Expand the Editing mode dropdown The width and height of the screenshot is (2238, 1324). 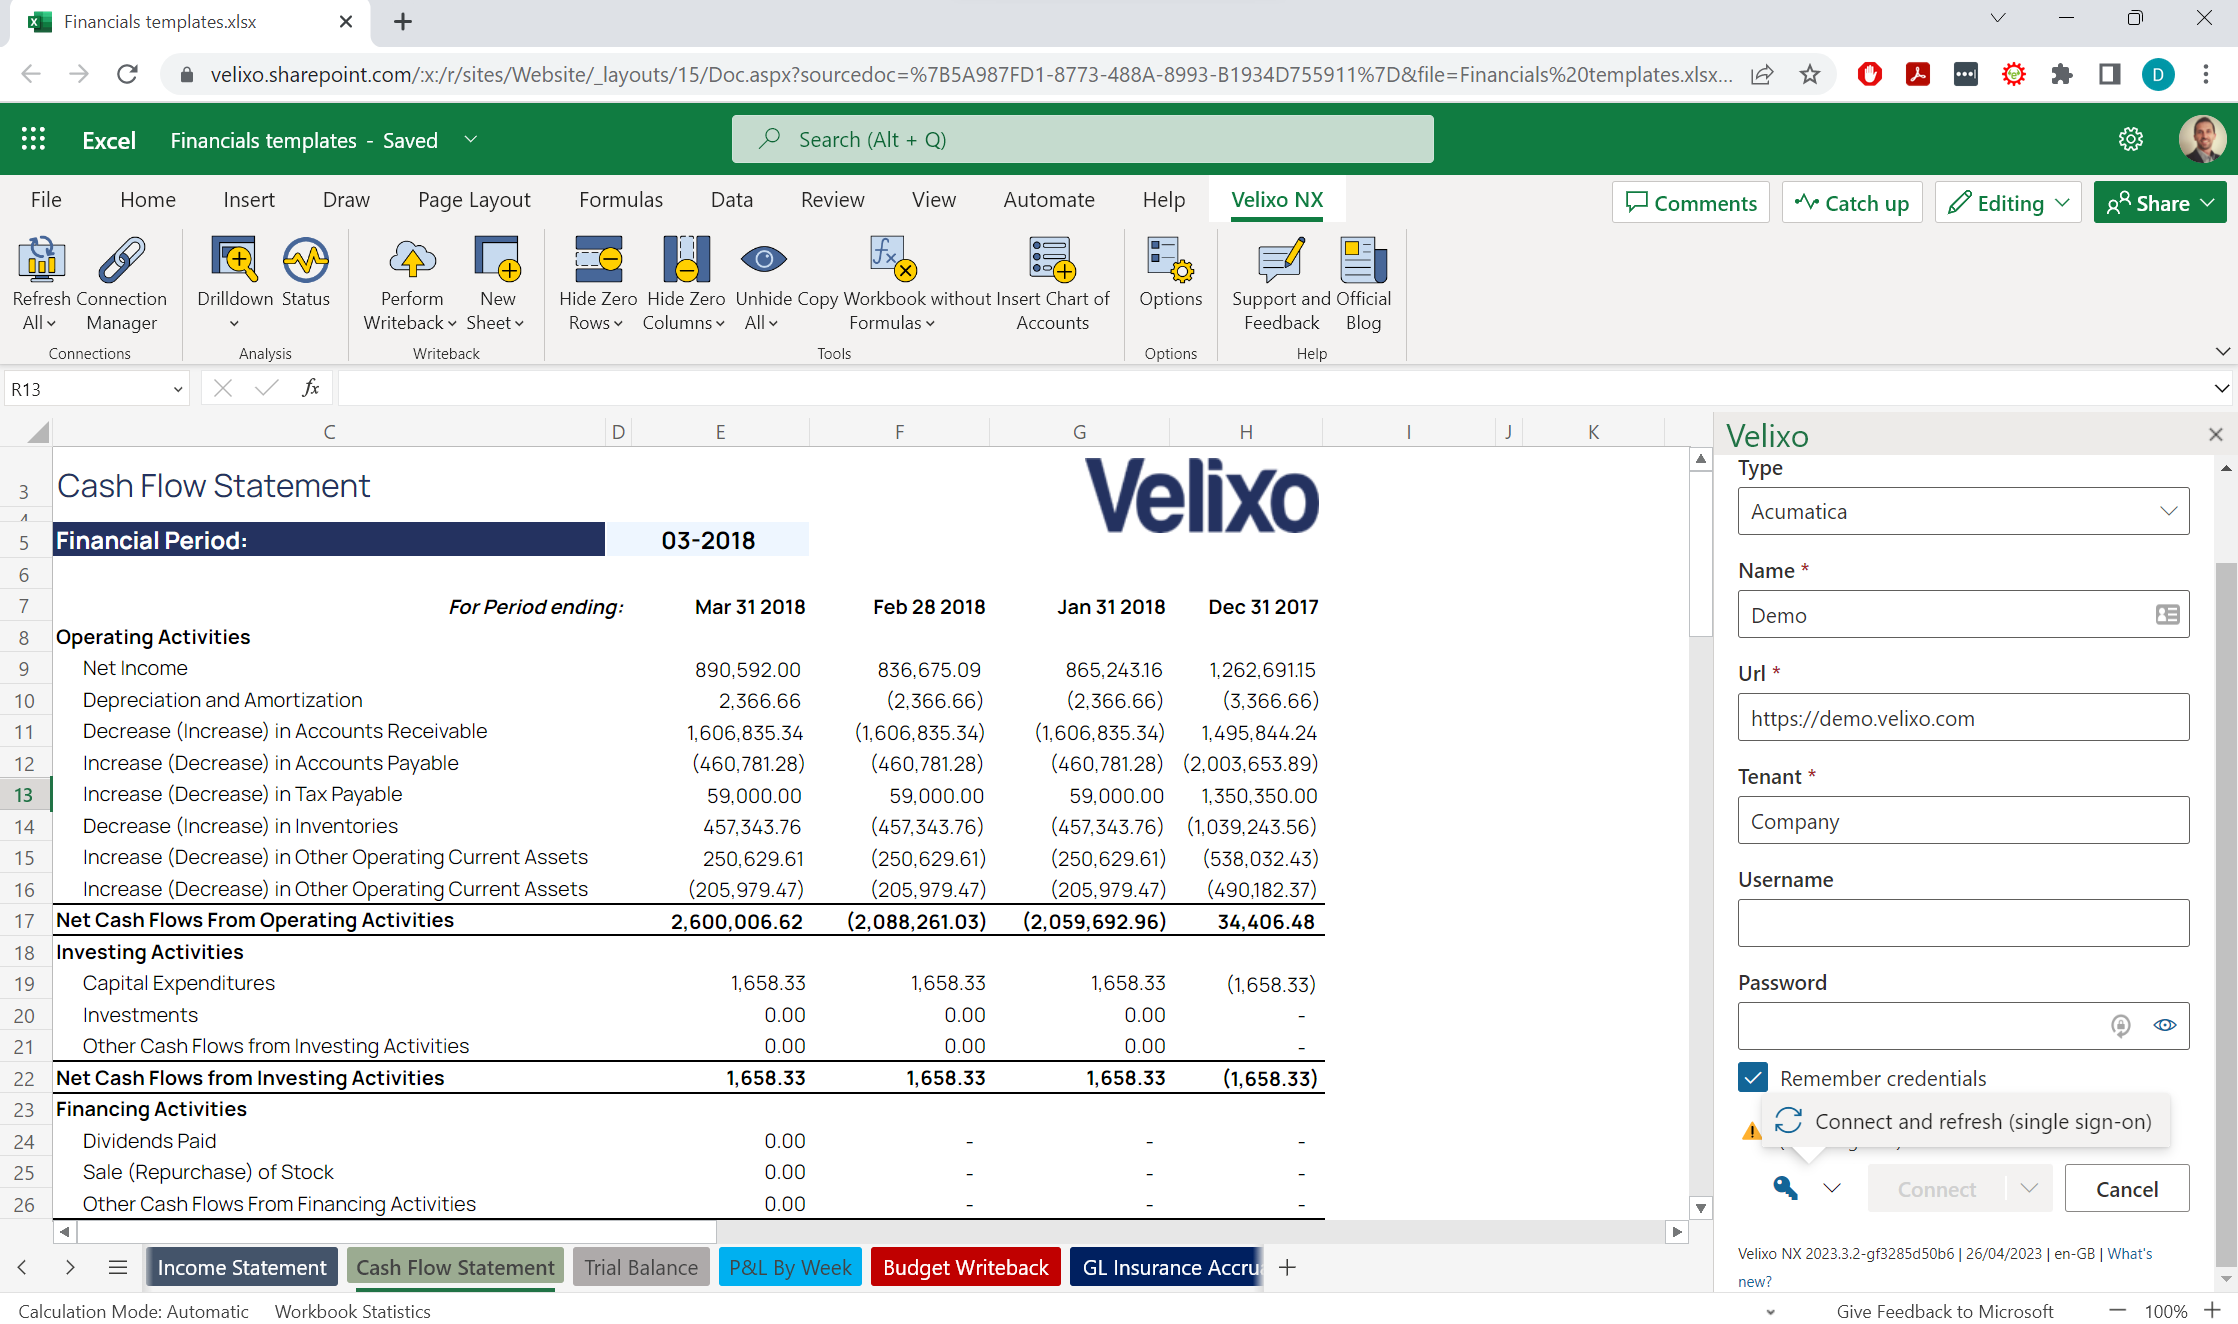(2061, 203)
